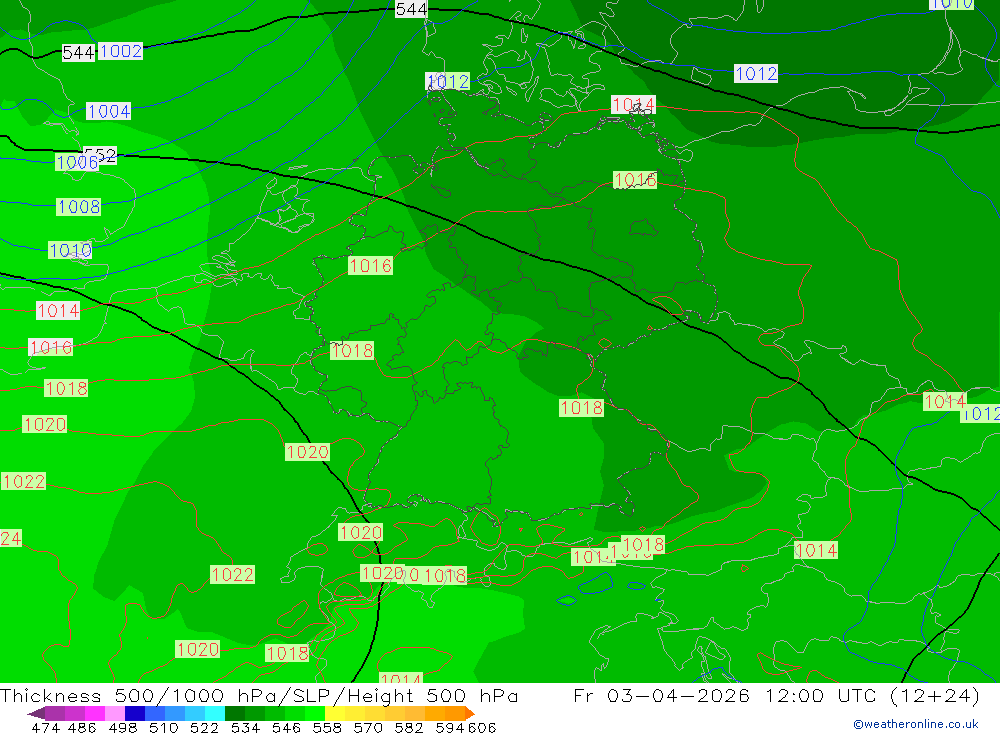Click legend value '534'
The width and height of the screenshot is (1000, 733).
coord(246,727)
